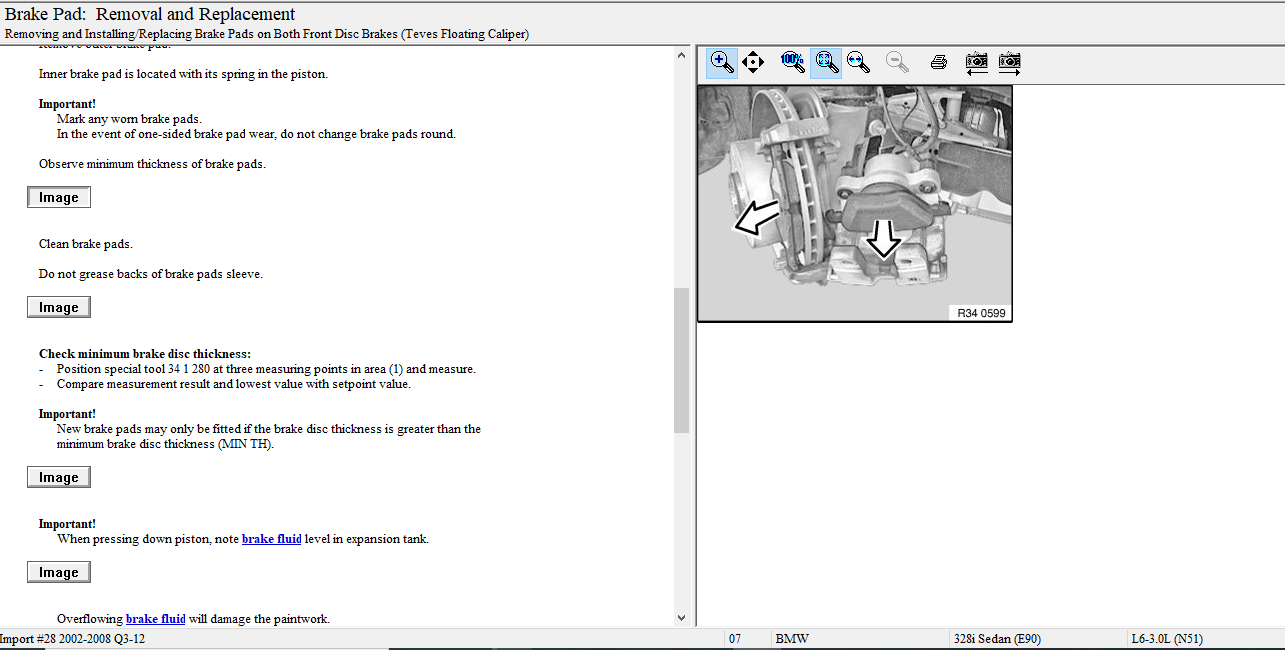Click the 'Brake Pad: Removal and Replacement' title
This screenshot has height=650, width=1285.
[150, 14]
